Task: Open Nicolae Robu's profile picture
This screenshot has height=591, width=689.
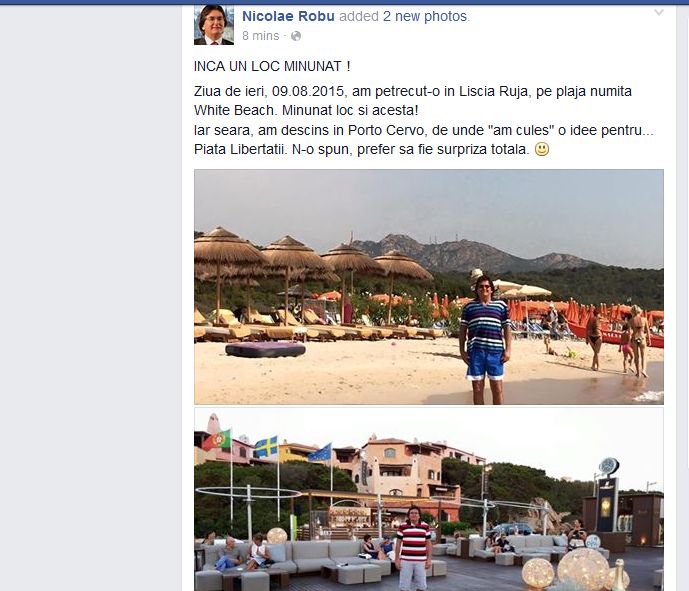Action: tap(214, 25)
